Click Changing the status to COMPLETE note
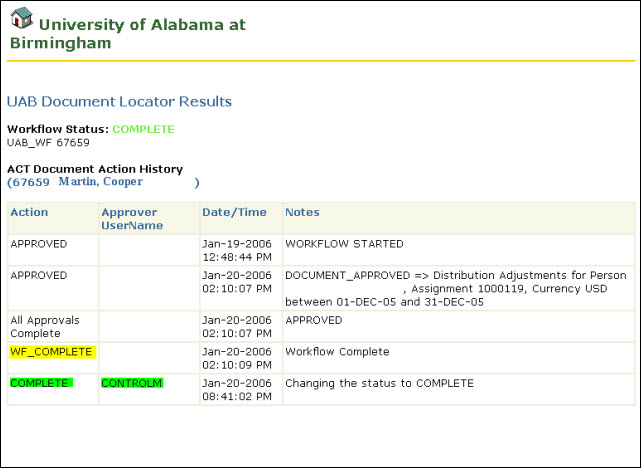 pos(379,383)
